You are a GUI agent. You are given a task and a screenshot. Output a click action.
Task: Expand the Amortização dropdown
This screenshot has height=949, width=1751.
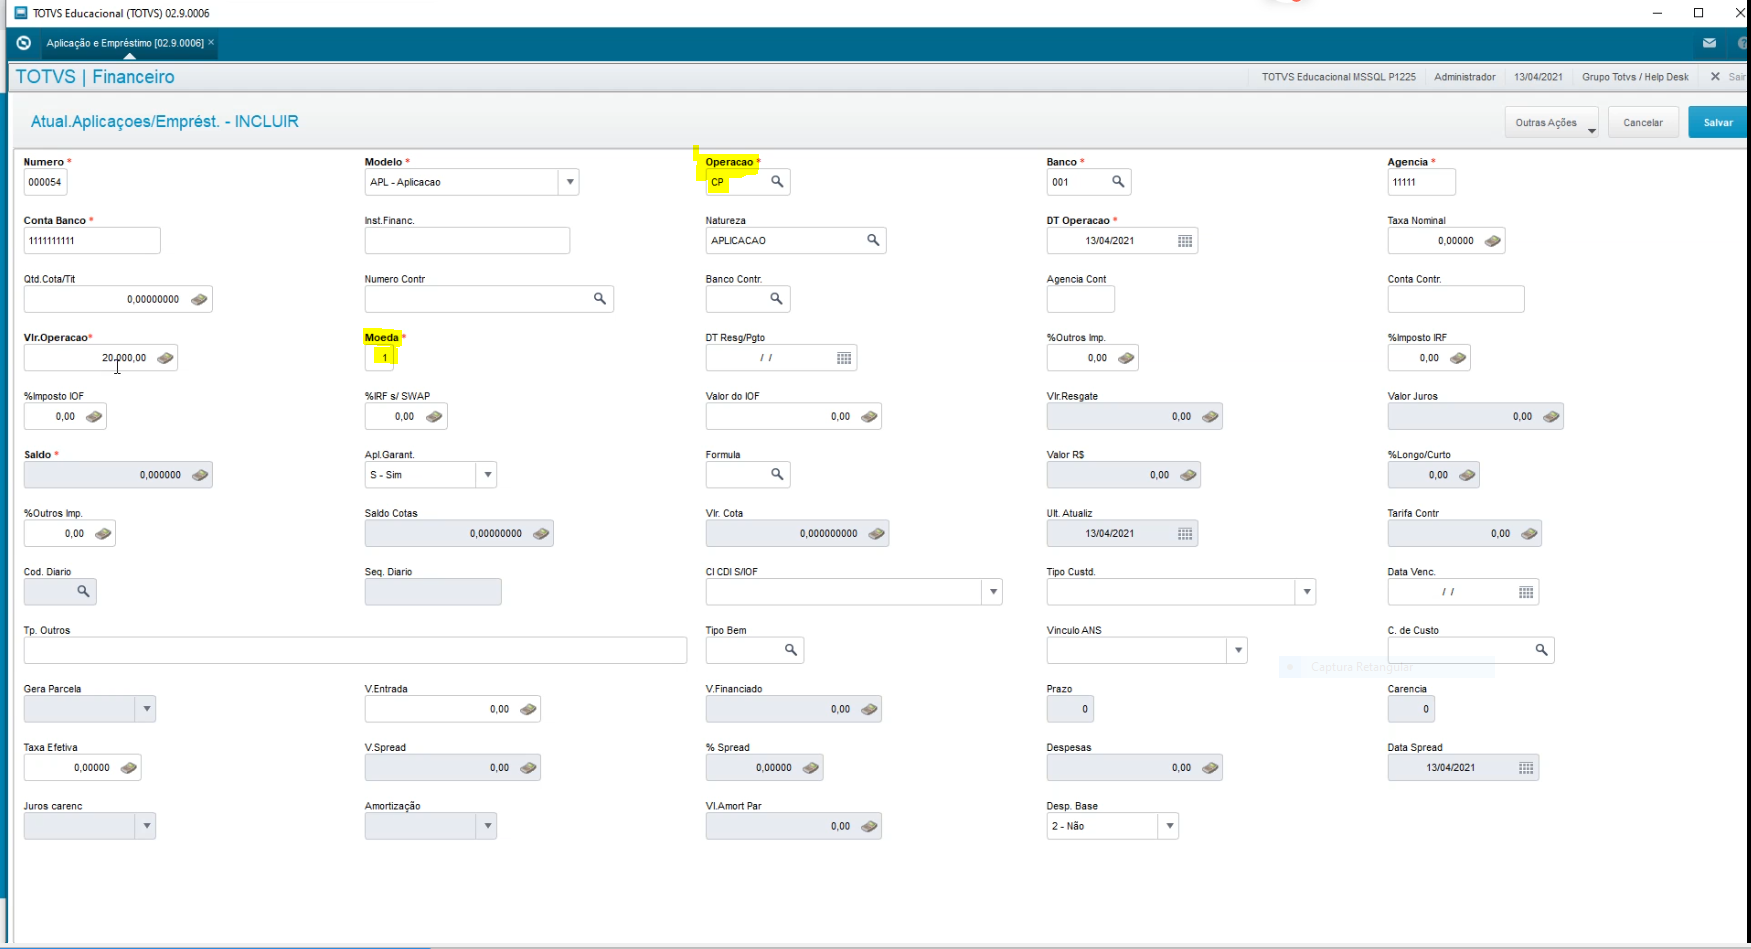487,826
